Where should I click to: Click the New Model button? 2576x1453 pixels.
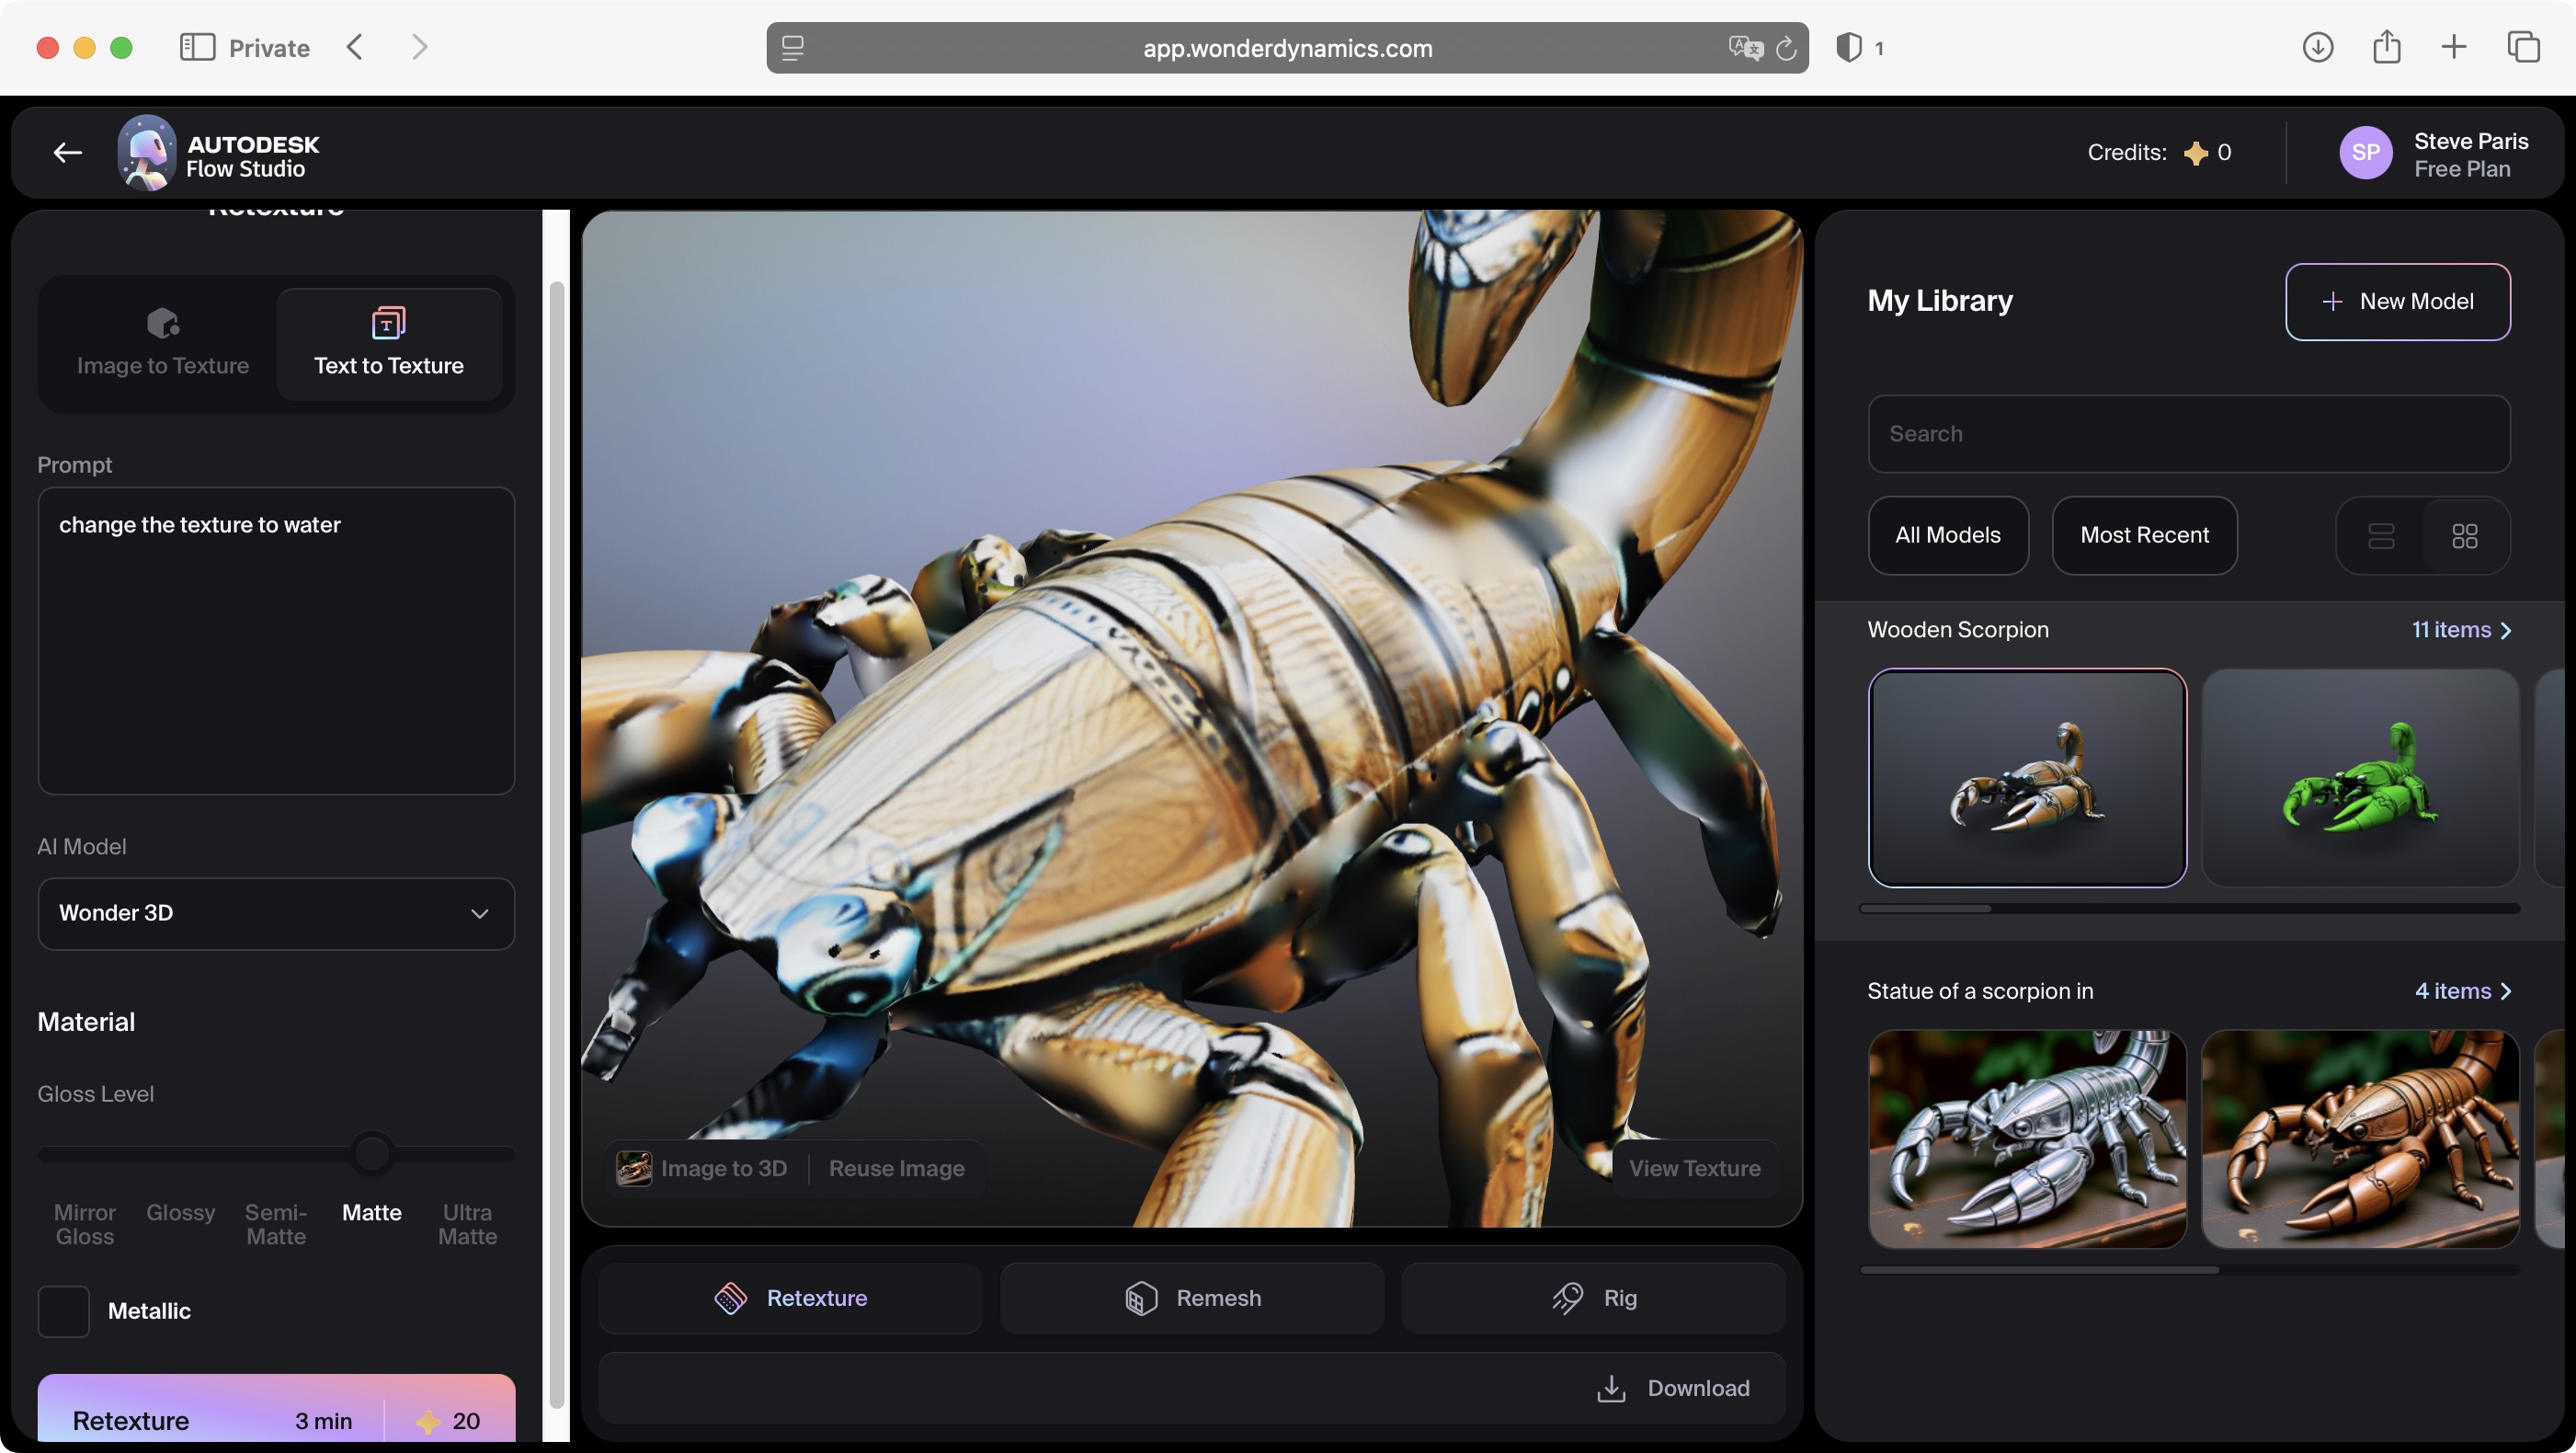(x=2399, y=301)
